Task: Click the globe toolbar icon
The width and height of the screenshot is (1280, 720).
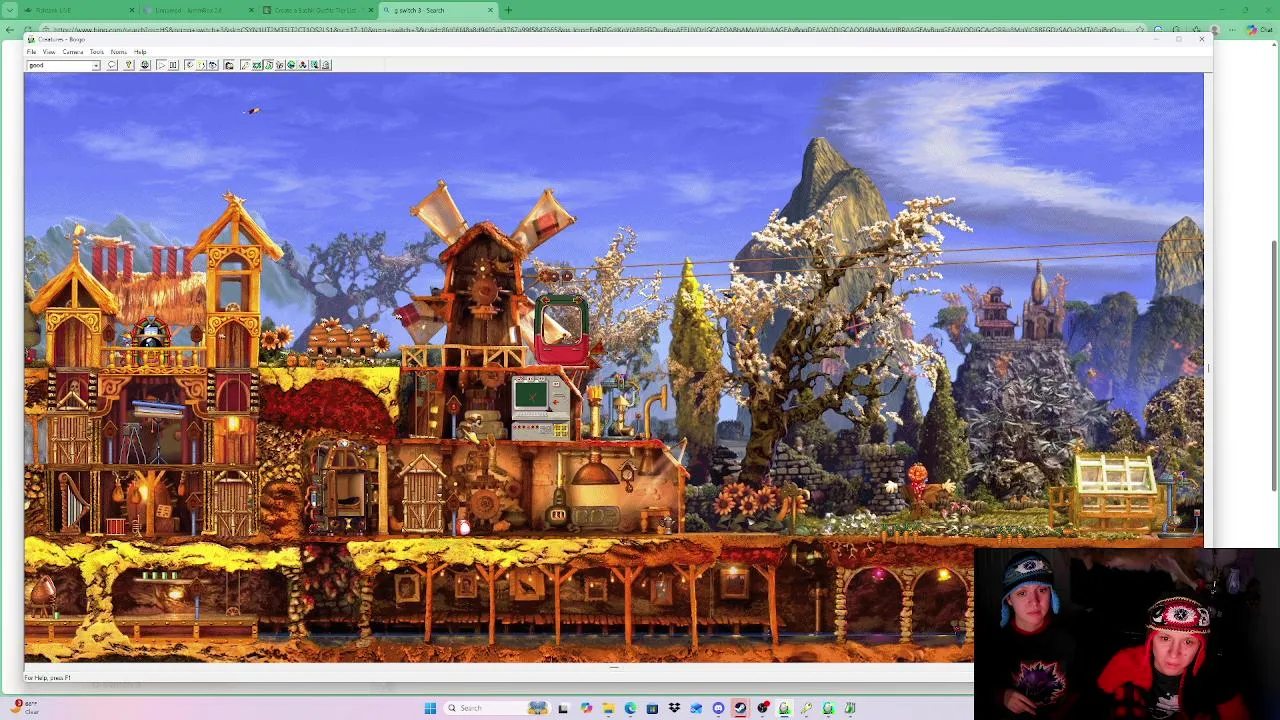Action: coord(145,65)
